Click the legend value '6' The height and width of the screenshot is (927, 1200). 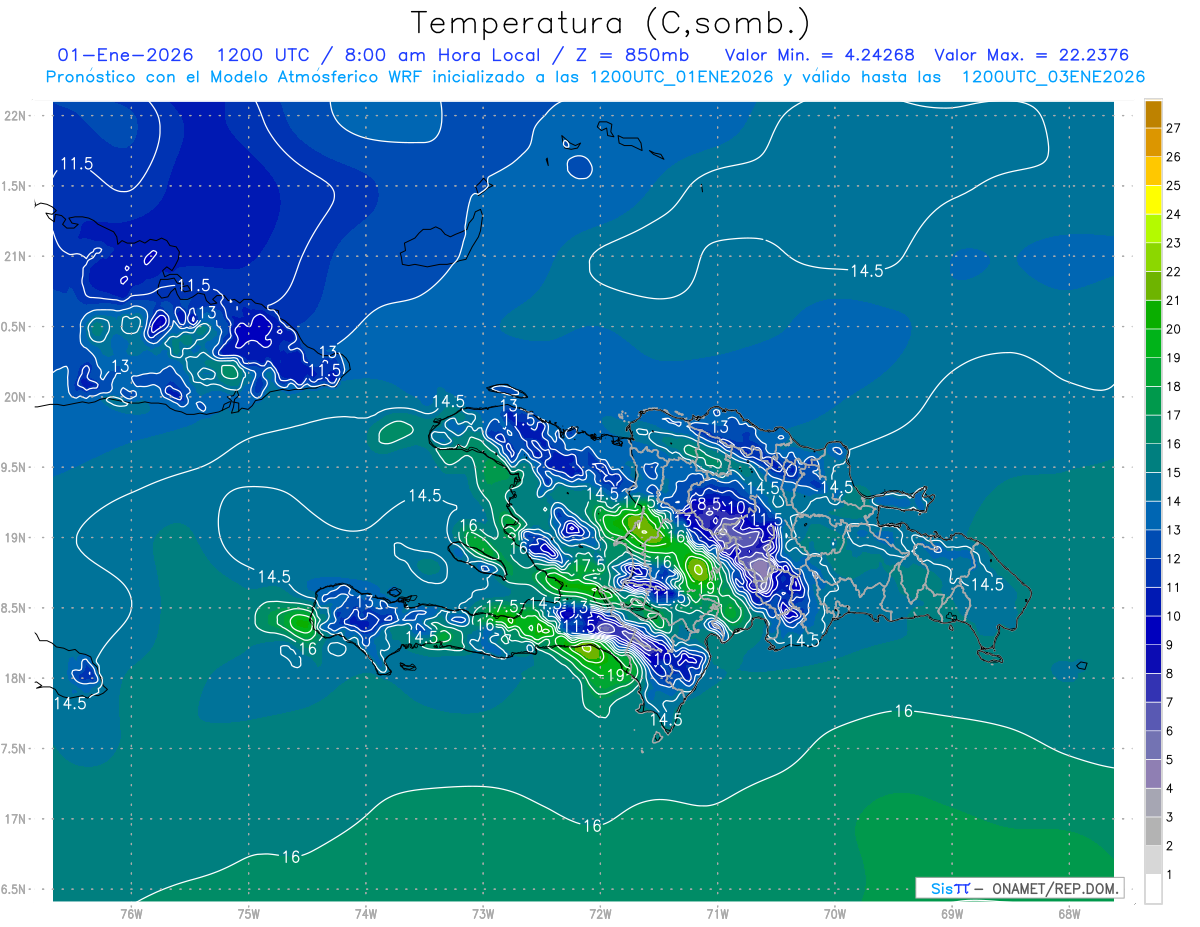coord(1170,731)
